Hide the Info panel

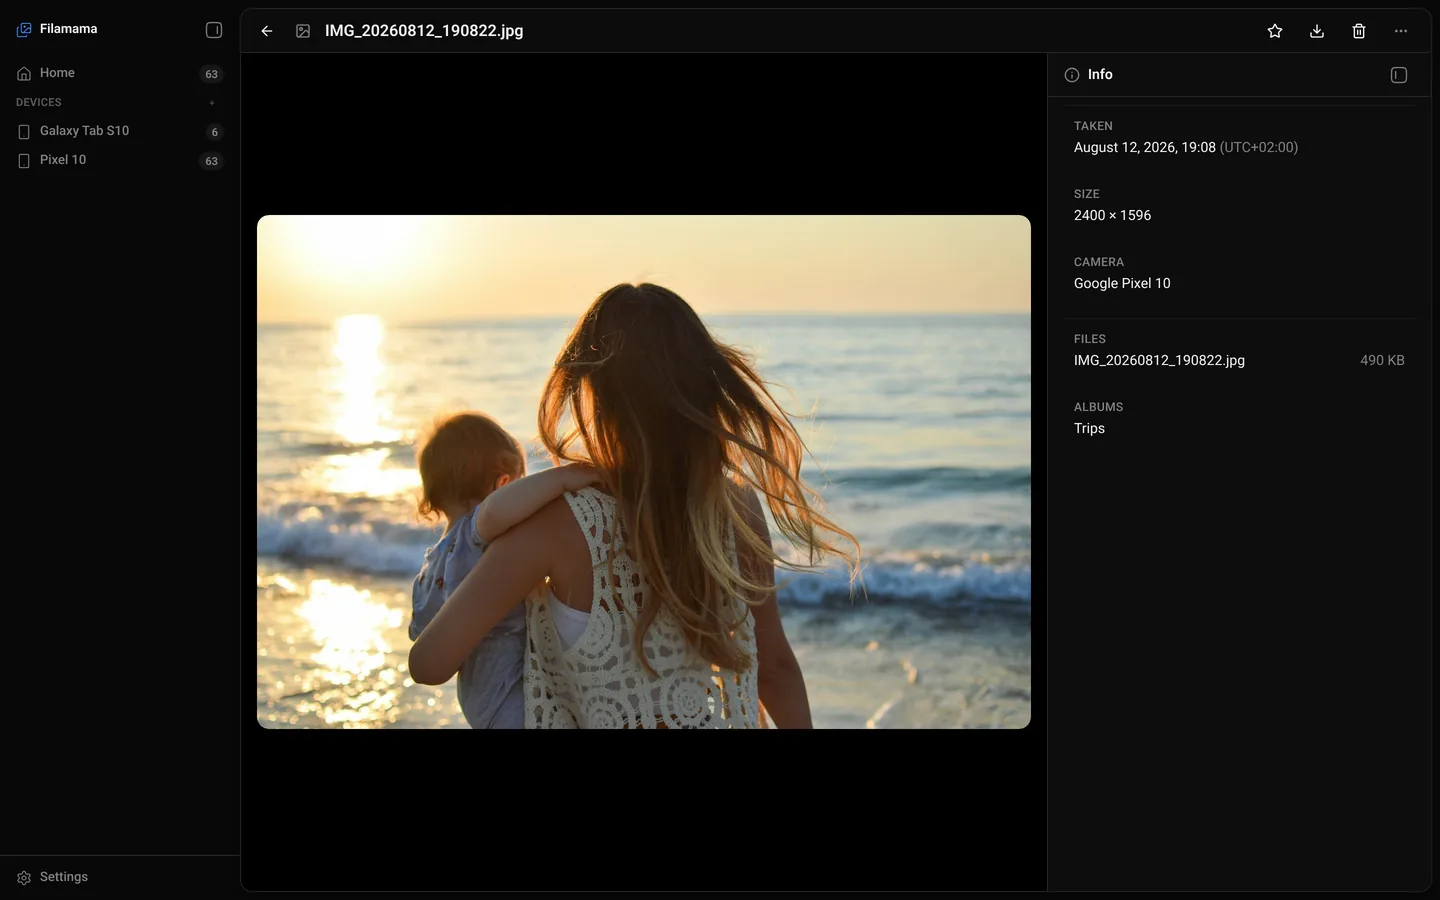tap(1399, 75)
